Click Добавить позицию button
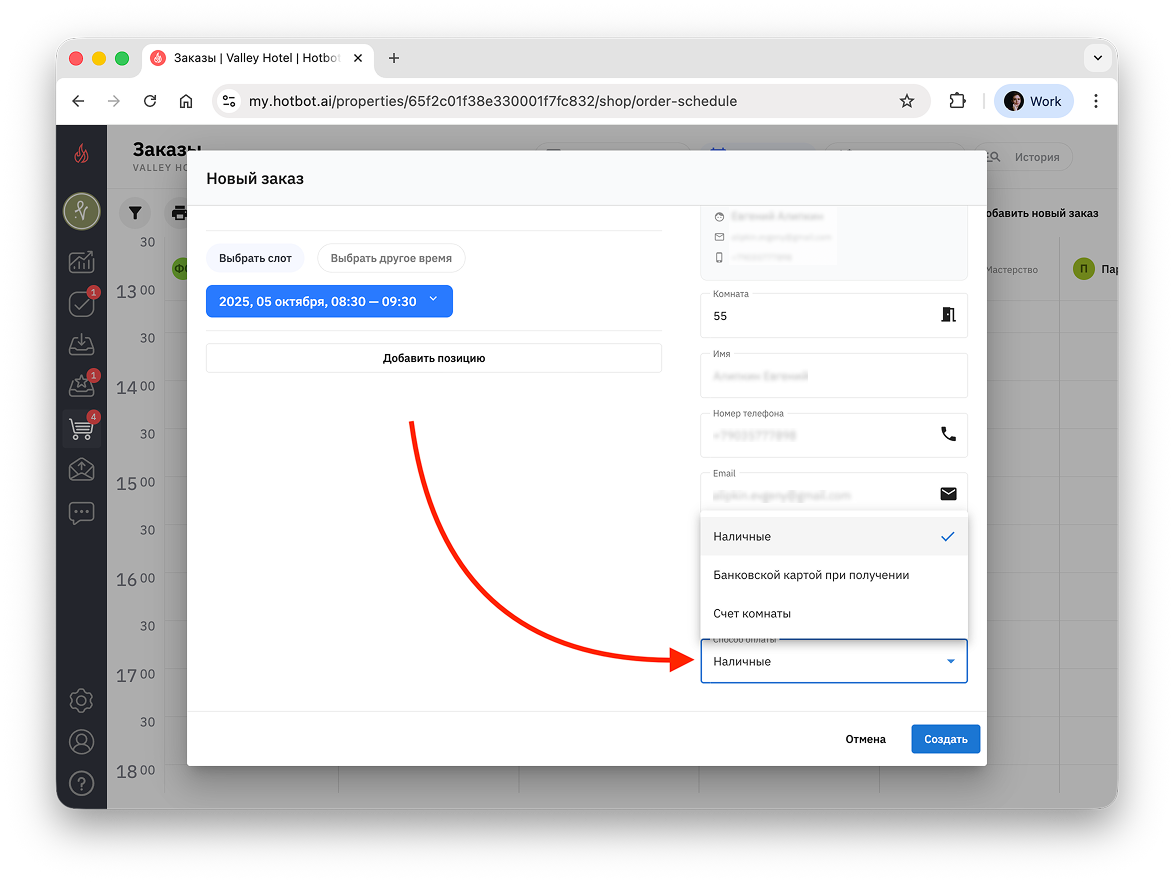The height and width of the screenshot is (883, 1174). coord(434,358)
